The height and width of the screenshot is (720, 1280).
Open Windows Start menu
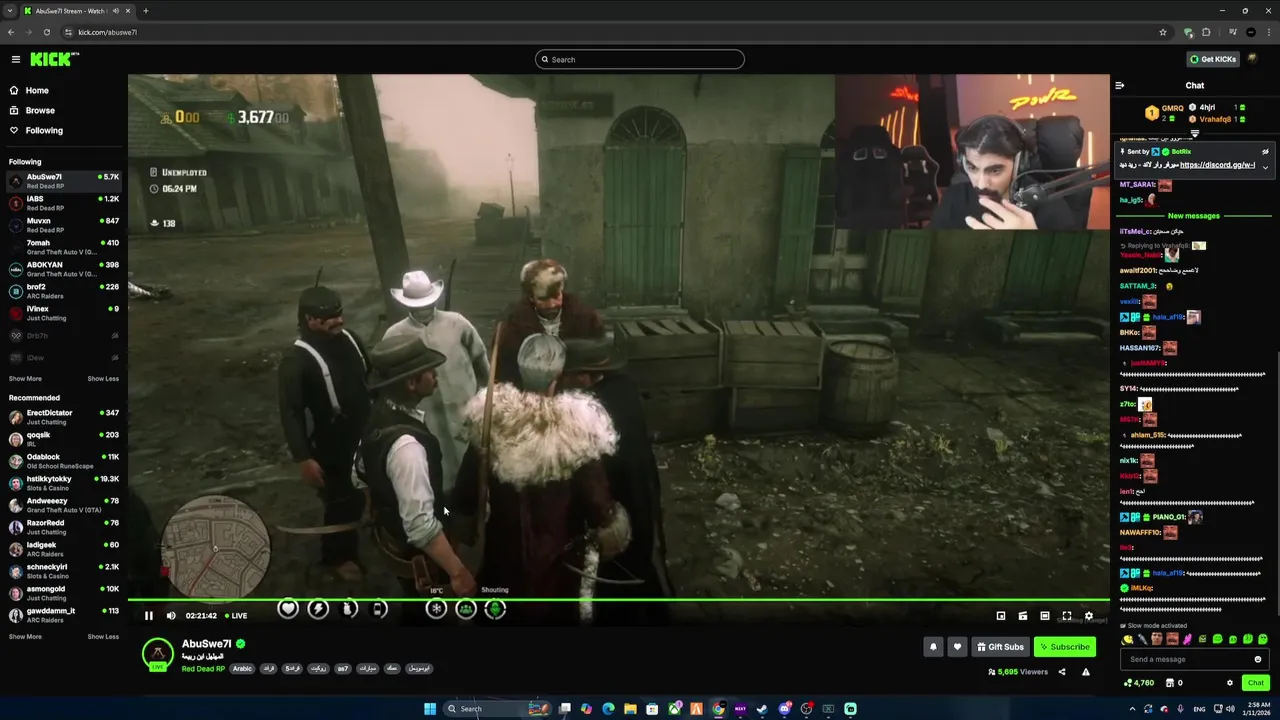(x=430, y=709)
